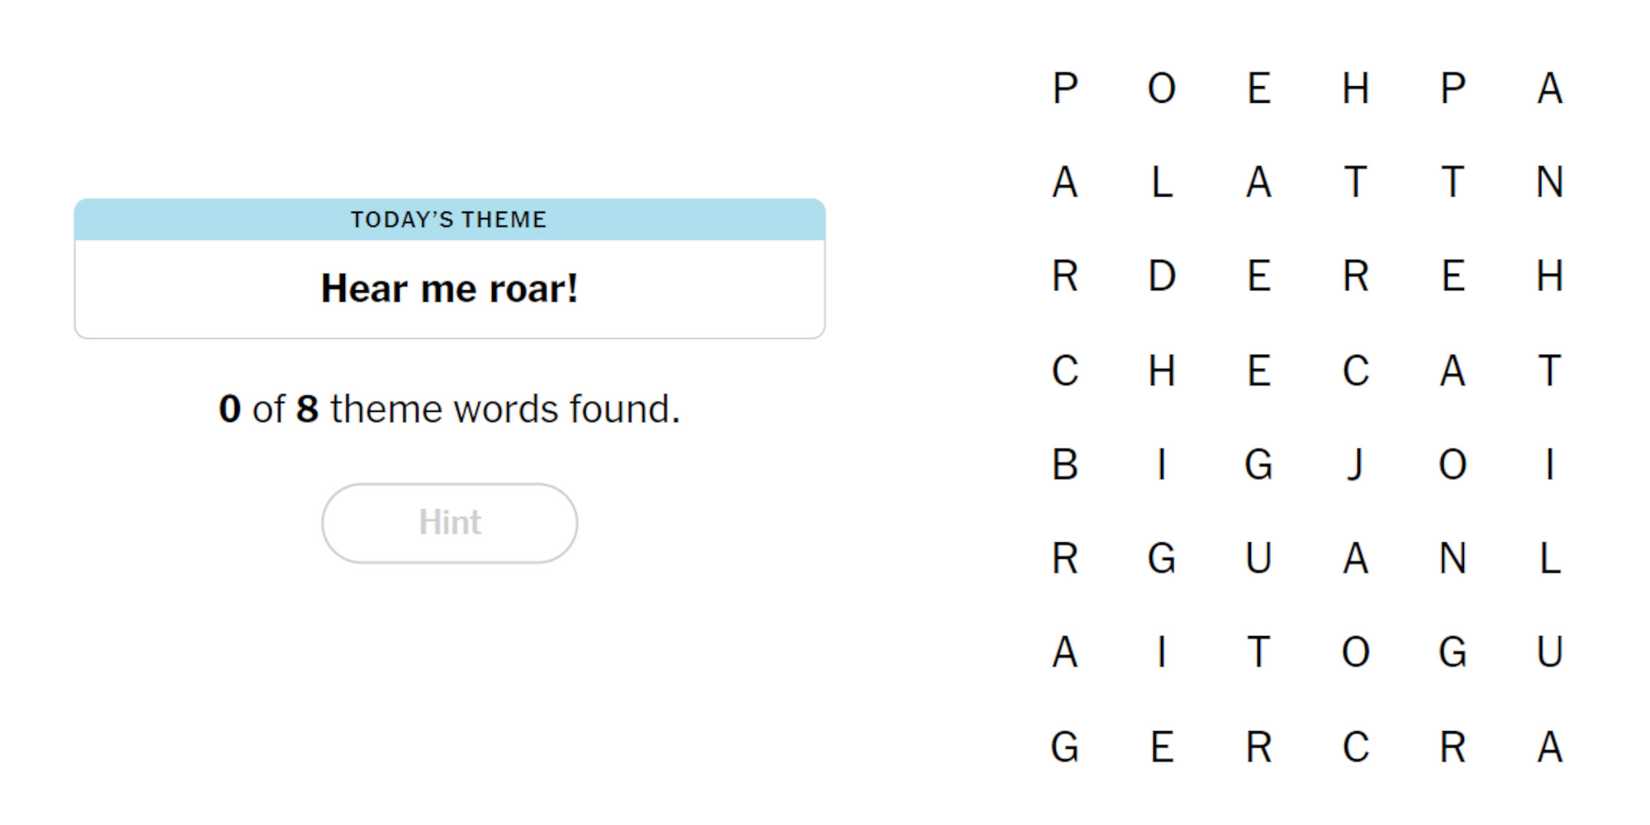Screen dimensions: 1650x825
Task: Choose the letter N in the second row
Action: tap(1549, 183)
